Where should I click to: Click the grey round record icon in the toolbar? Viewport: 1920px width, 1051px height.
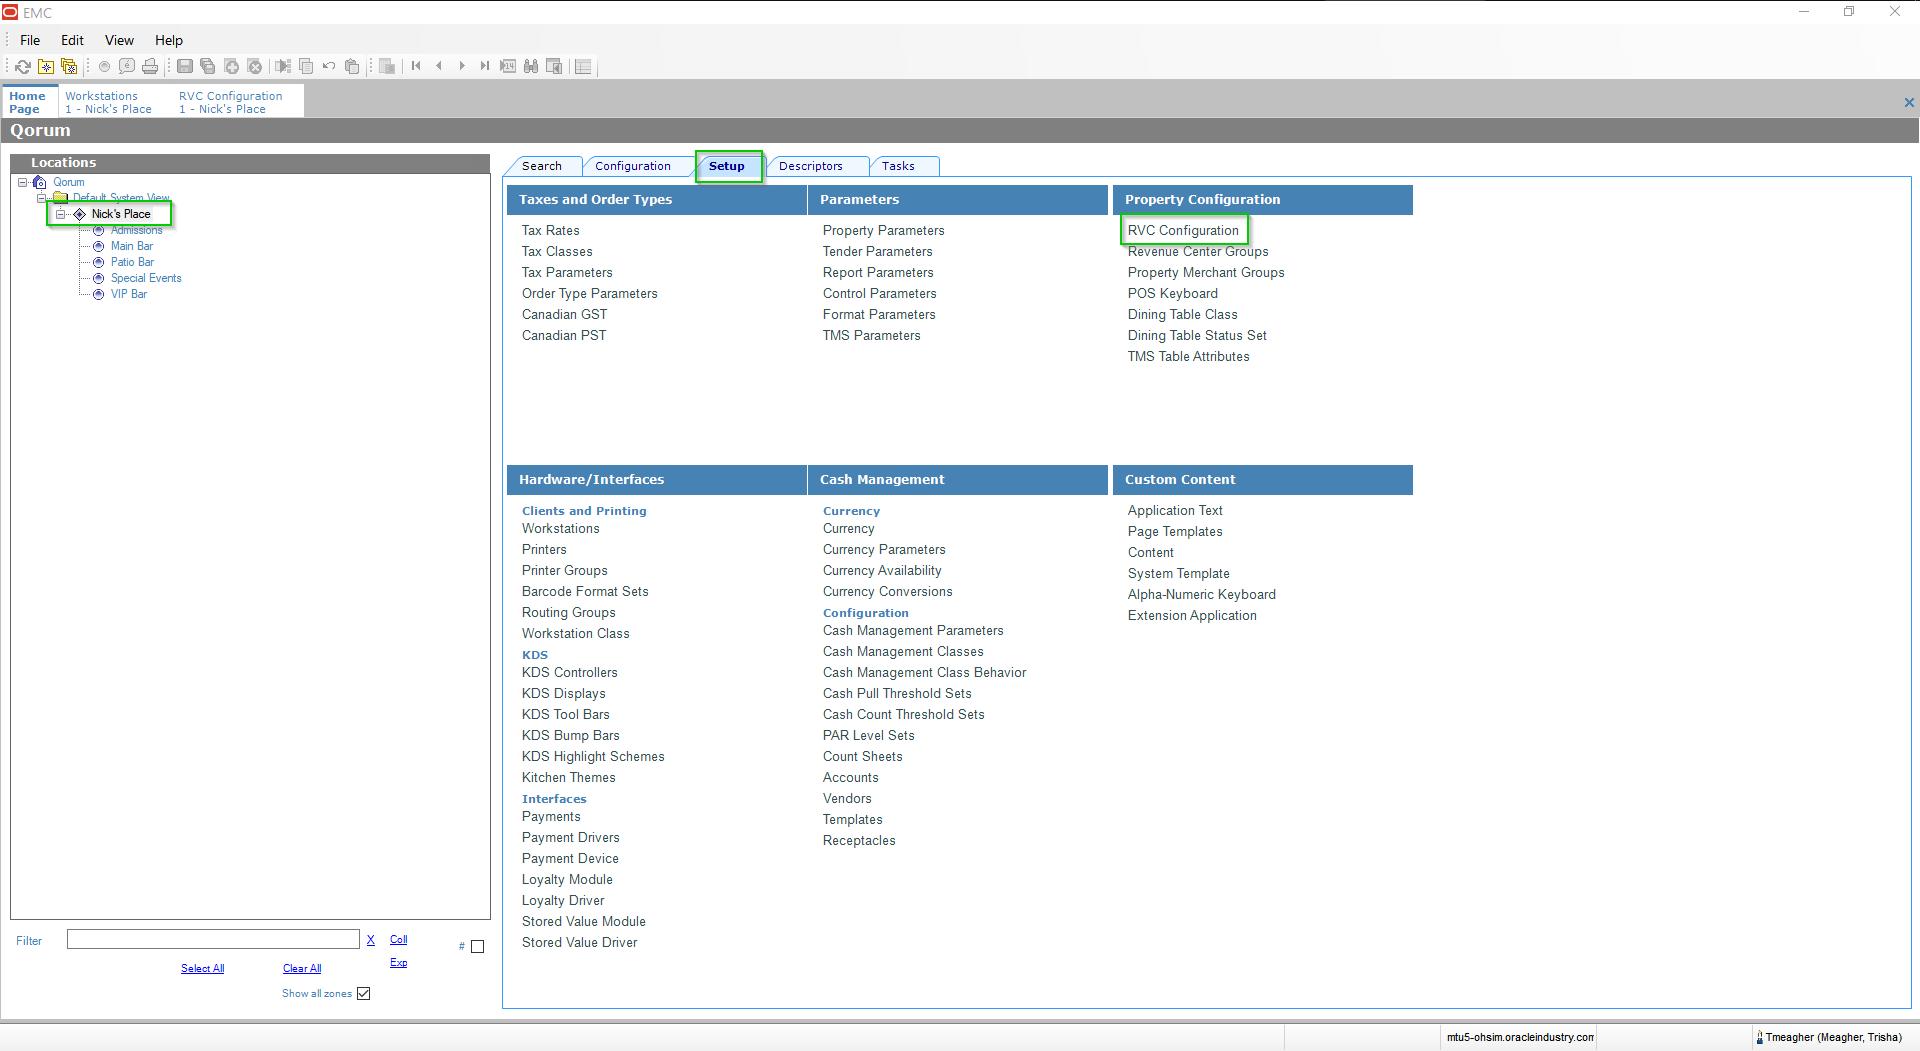[104, 67]
